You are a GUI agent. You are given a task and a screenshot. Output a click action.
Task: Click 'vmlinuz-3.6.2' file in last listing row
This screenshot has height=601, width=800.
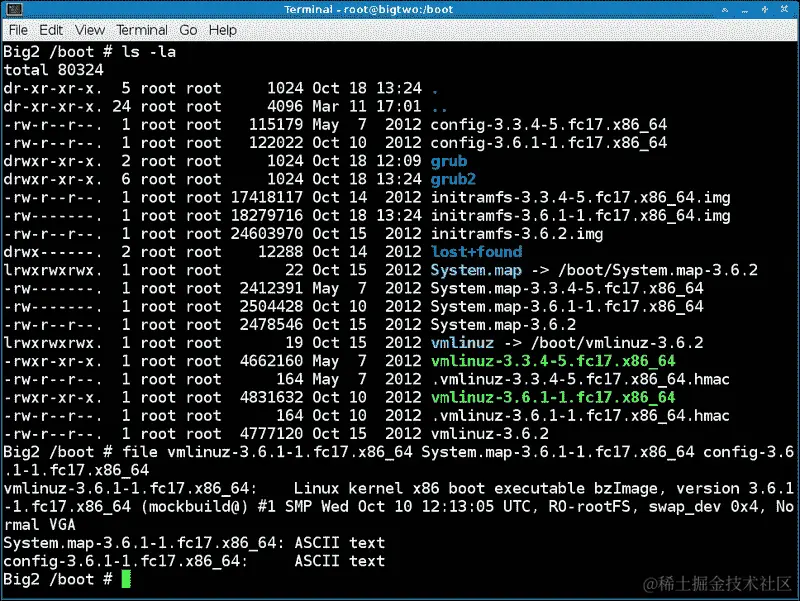pos(490,434)
